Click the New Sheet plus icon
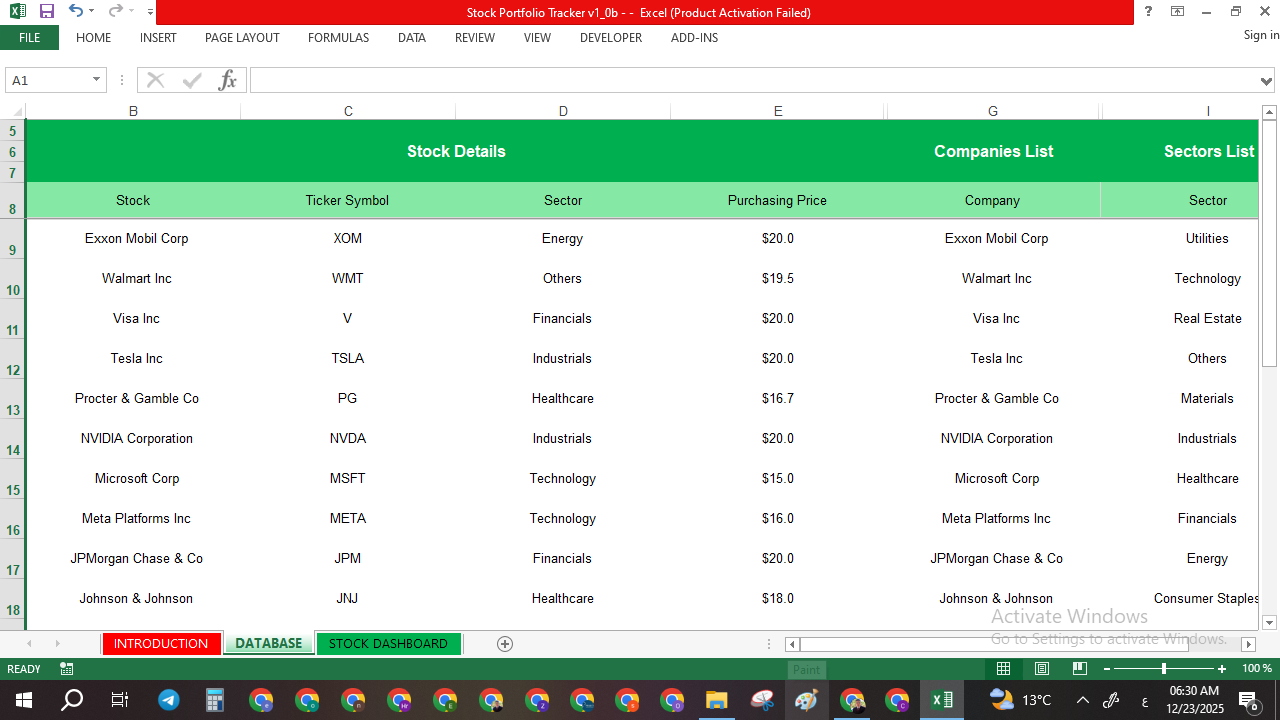The height and width of the screenshot is (720, 1280). [505, 644]
